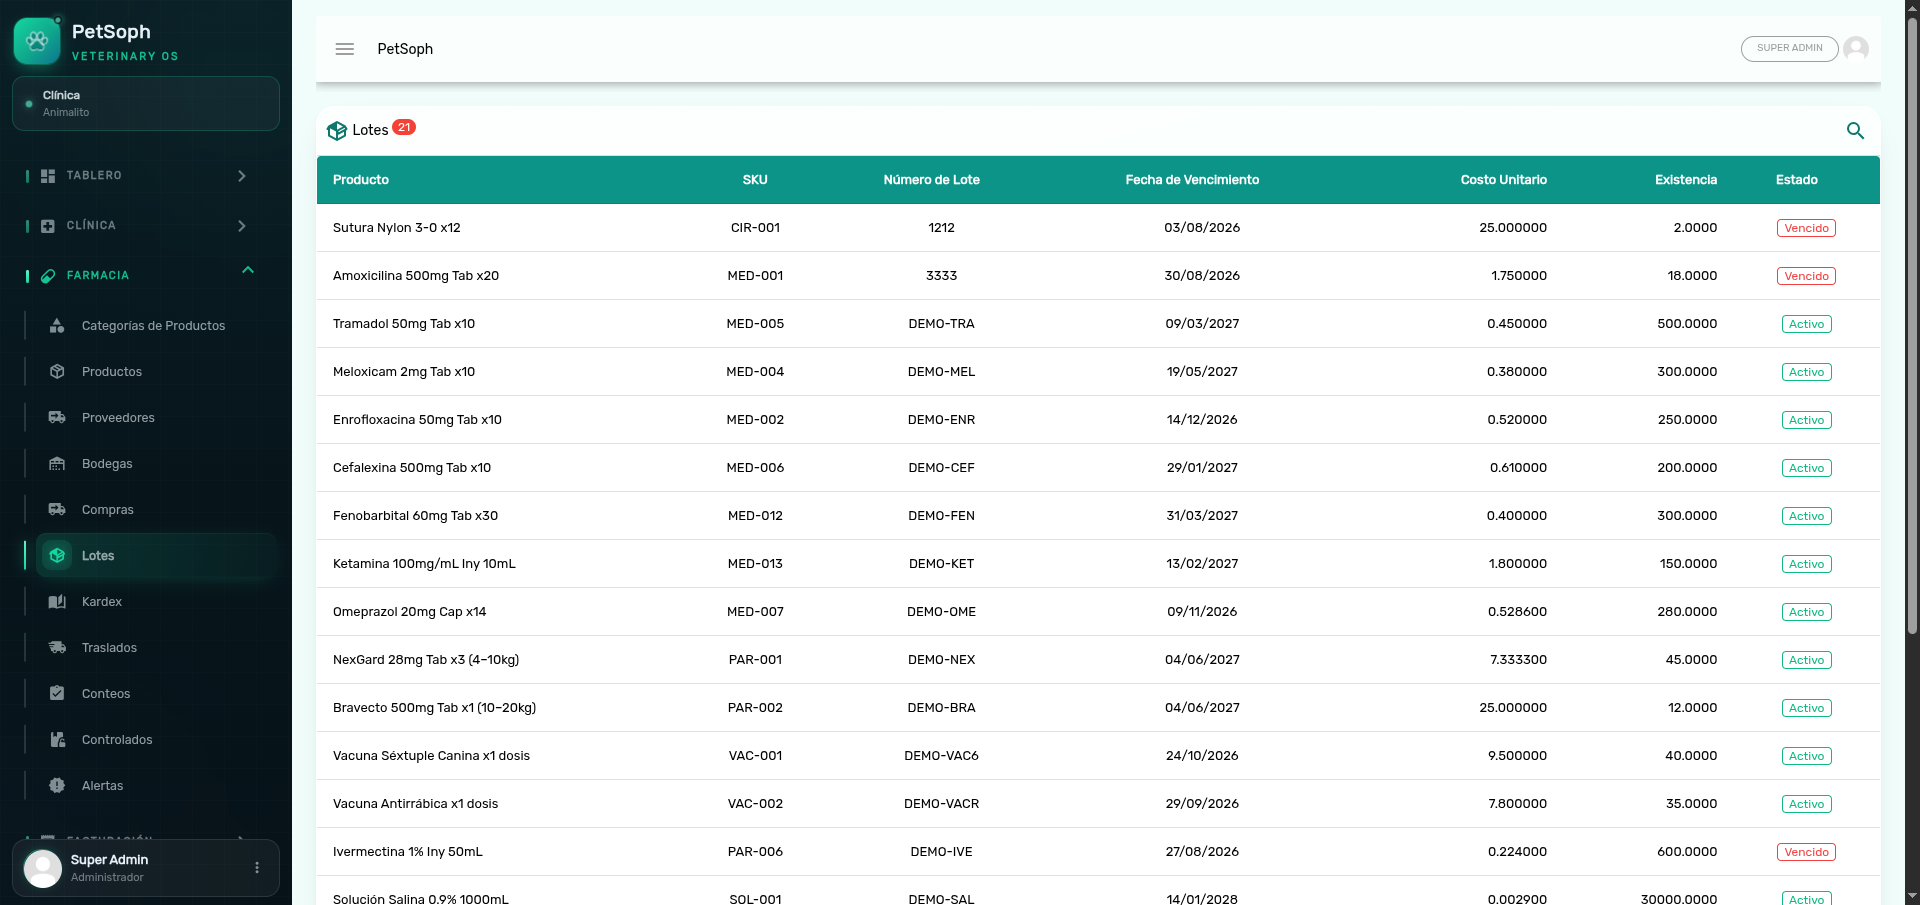Click existencia value 600.0000
Image resolution: width=1920 pixels, height=905 pixels.
tap(1687, 852)
